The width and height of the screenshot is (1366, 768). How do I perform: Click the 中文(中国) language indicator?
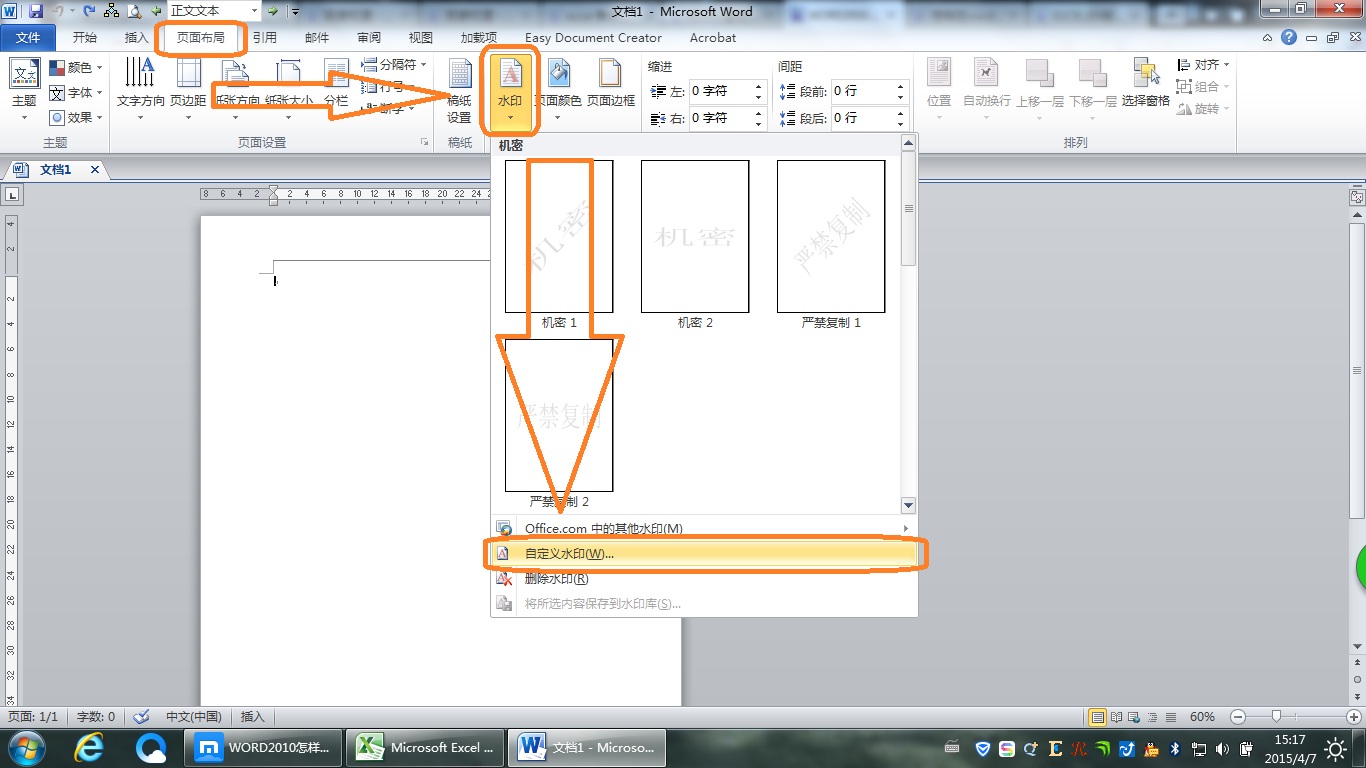(194, 717)
